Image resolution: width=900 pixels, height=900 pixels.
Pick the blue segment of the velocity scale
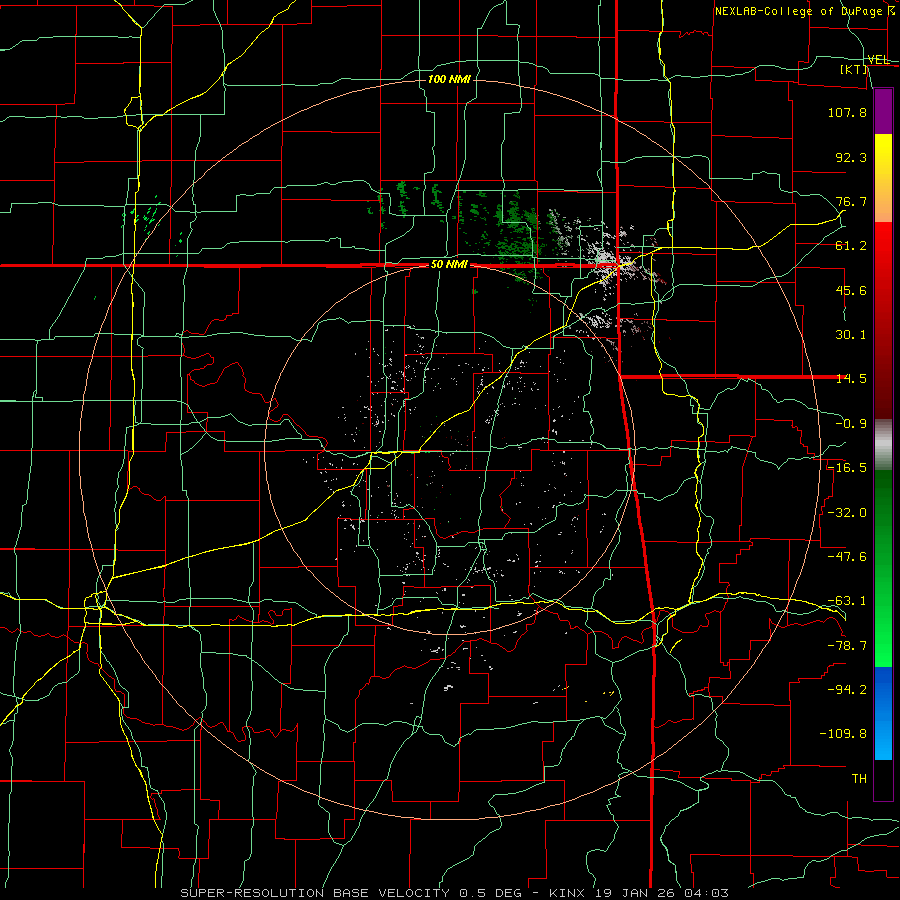[x=883, y=713]
